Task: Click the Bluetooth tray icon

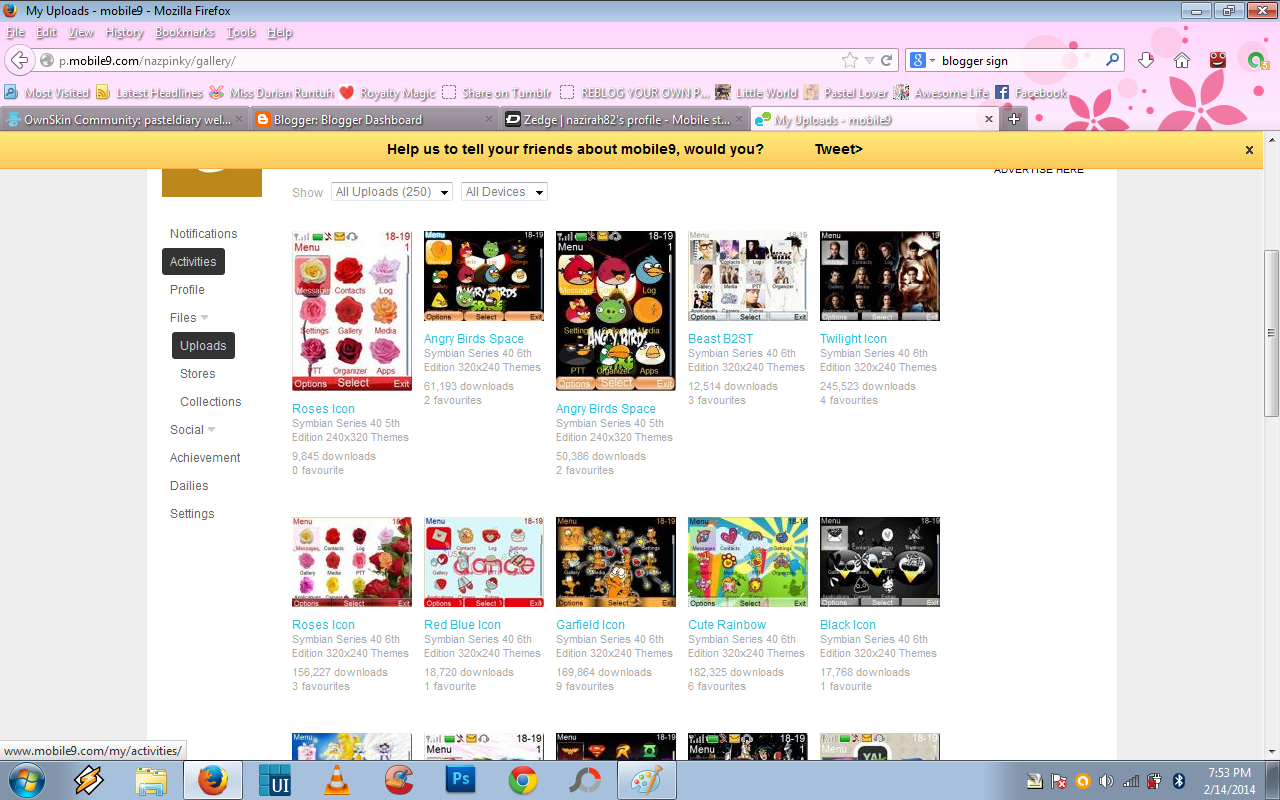Action: [x=1178, y=781]
